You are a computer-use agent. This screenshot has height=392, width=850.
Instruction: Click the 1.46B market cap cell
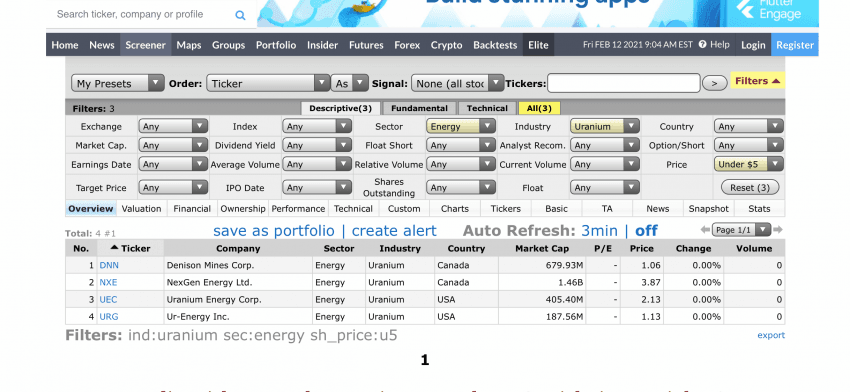[542, 282]
